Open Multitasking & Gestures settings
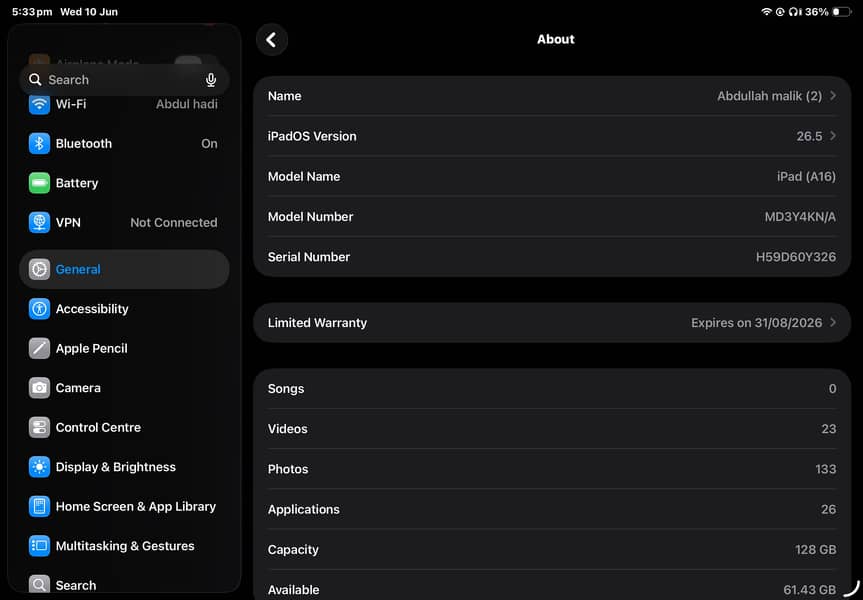This screenshot has width=863, height=600. coord(124,546)
